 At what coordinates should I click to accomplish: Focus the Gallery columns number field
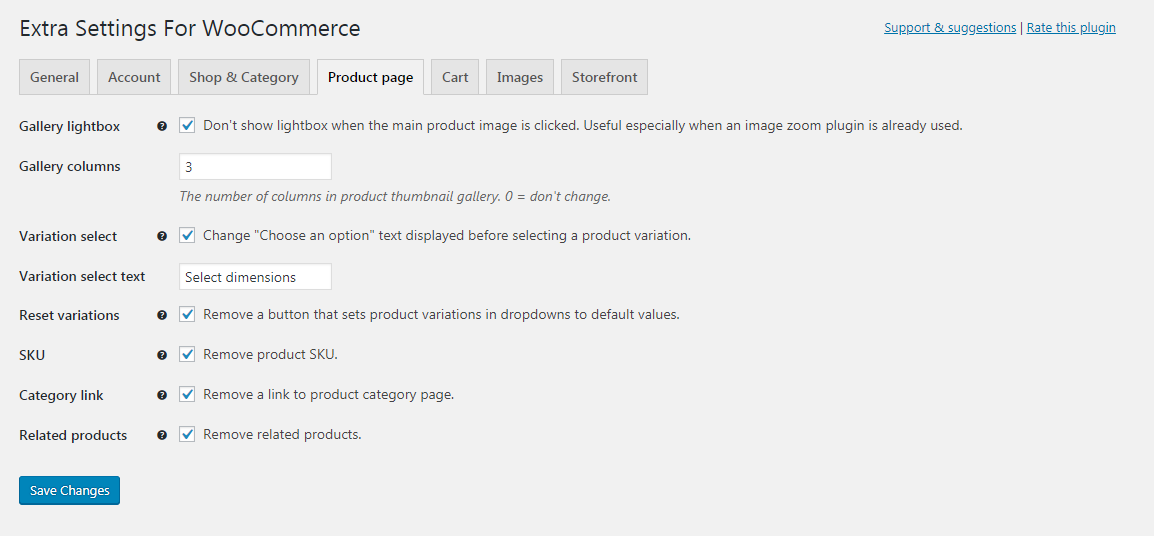point(255,167)
